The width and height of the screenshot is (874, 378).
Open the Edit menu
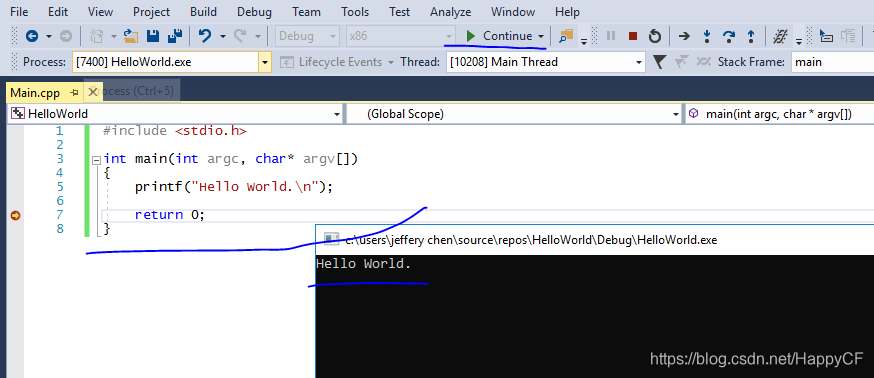click(58, 12)
